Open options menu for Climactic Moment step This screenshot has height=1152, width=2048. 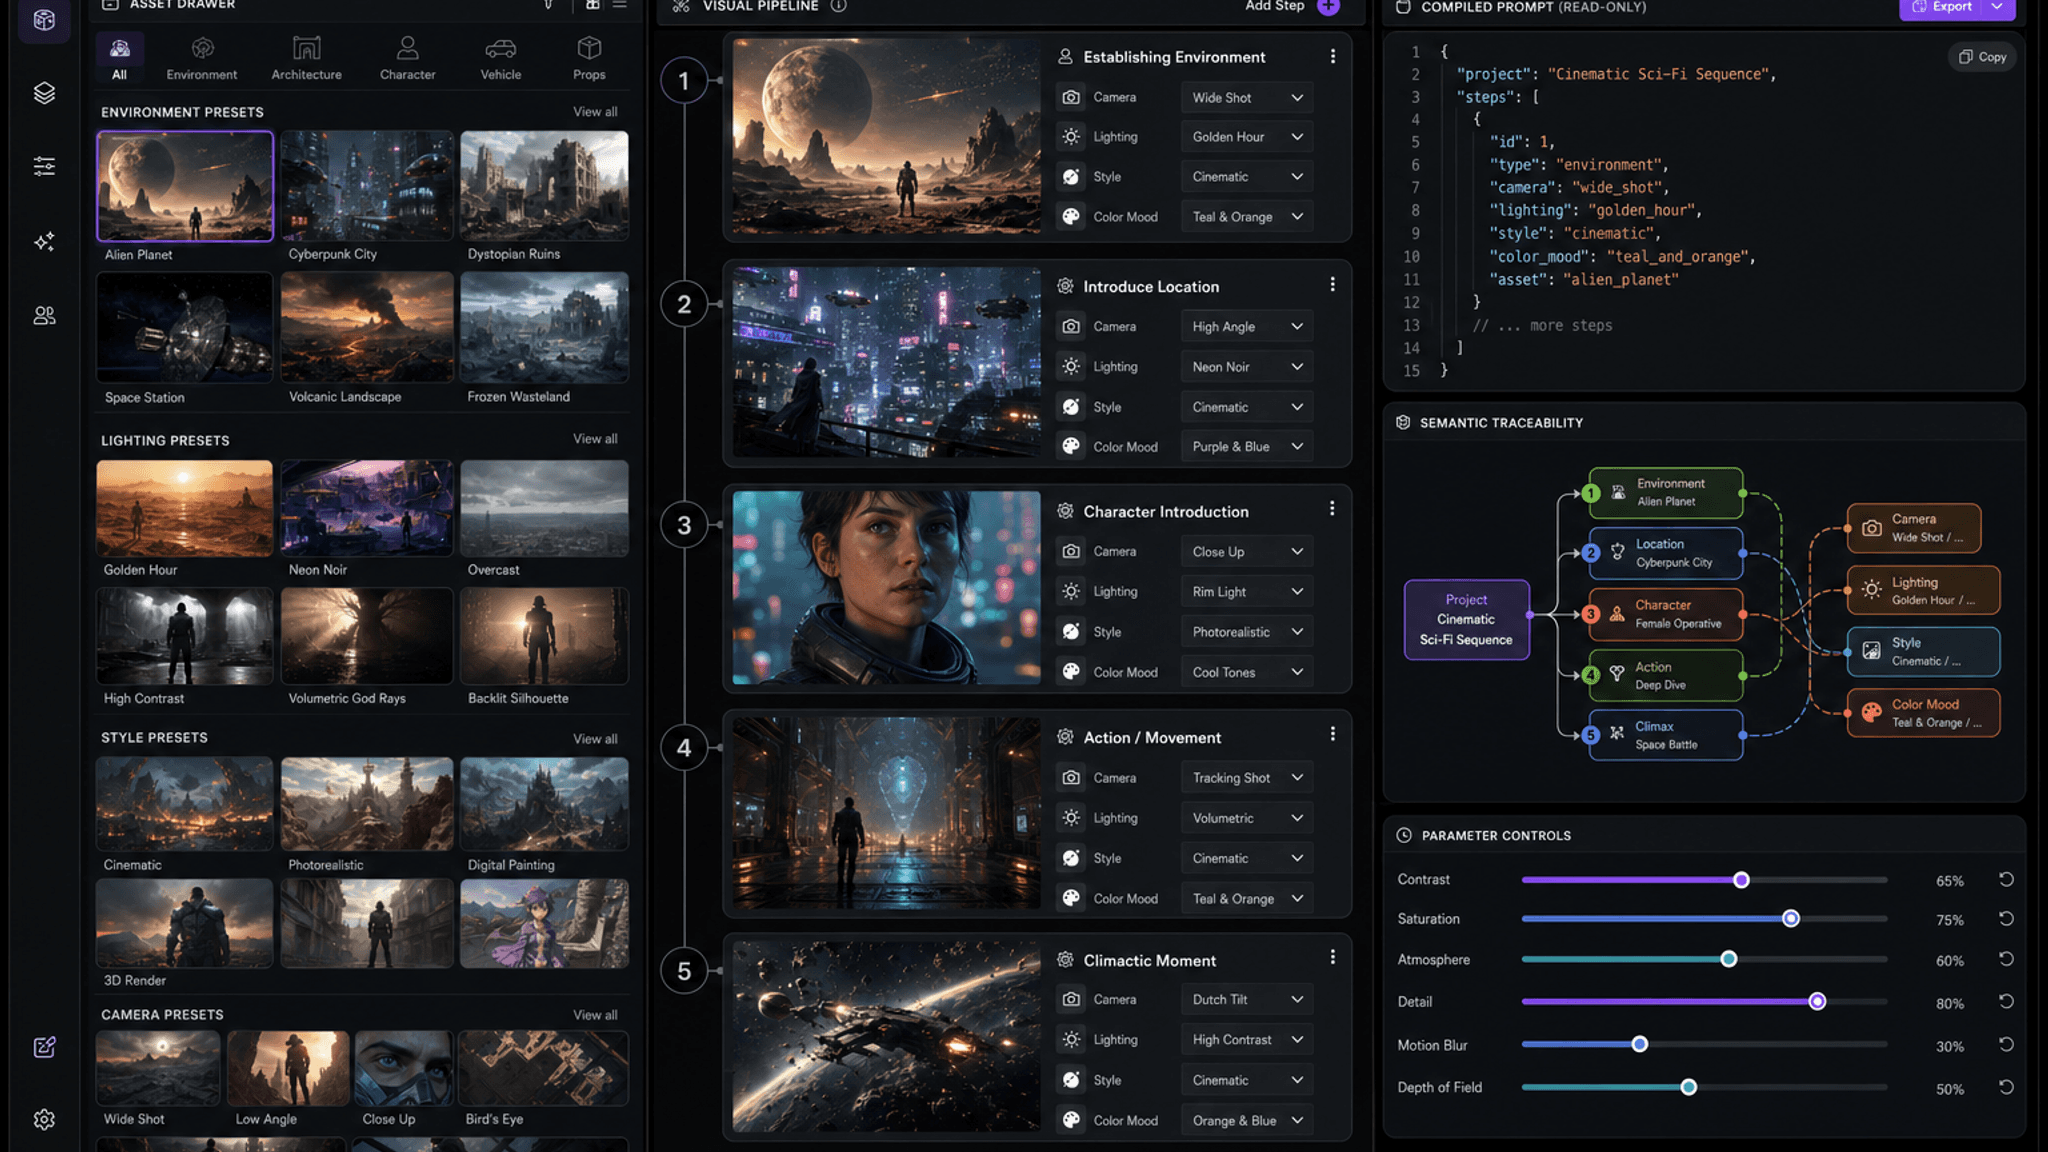(1332, 957)
